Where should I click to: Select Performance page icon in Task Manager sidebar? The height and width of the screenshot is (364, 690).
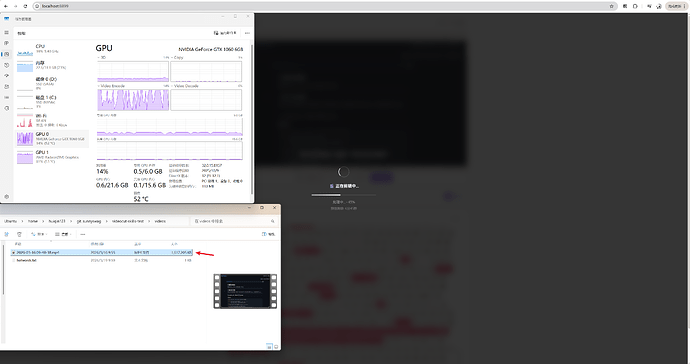[x=7, y=54]
